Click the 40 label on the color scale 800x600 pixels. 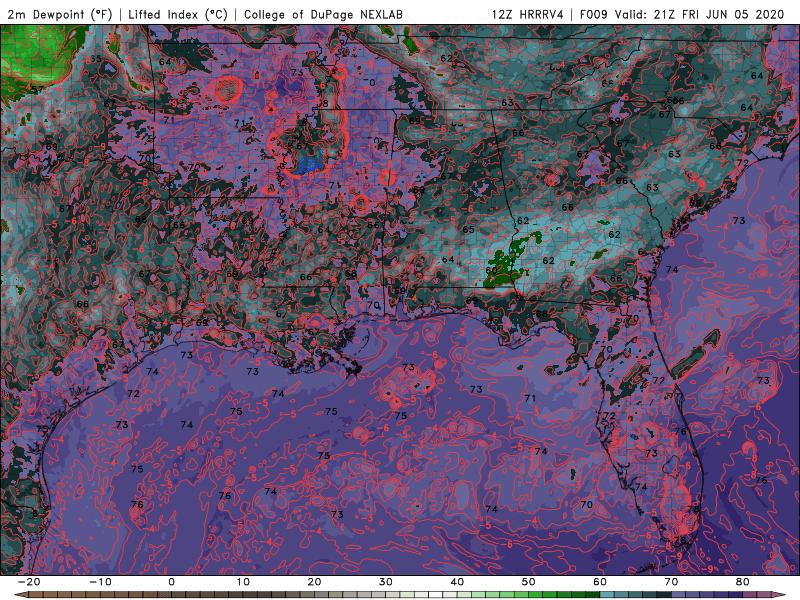(x=457, y=582)
